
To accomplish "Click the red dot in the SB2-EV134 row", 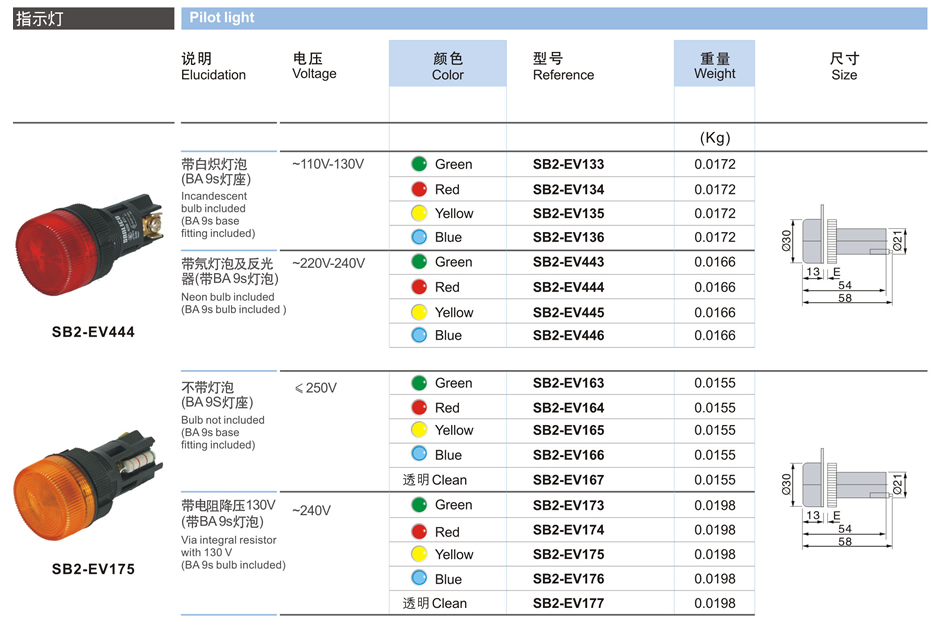I will click(419, 189).
